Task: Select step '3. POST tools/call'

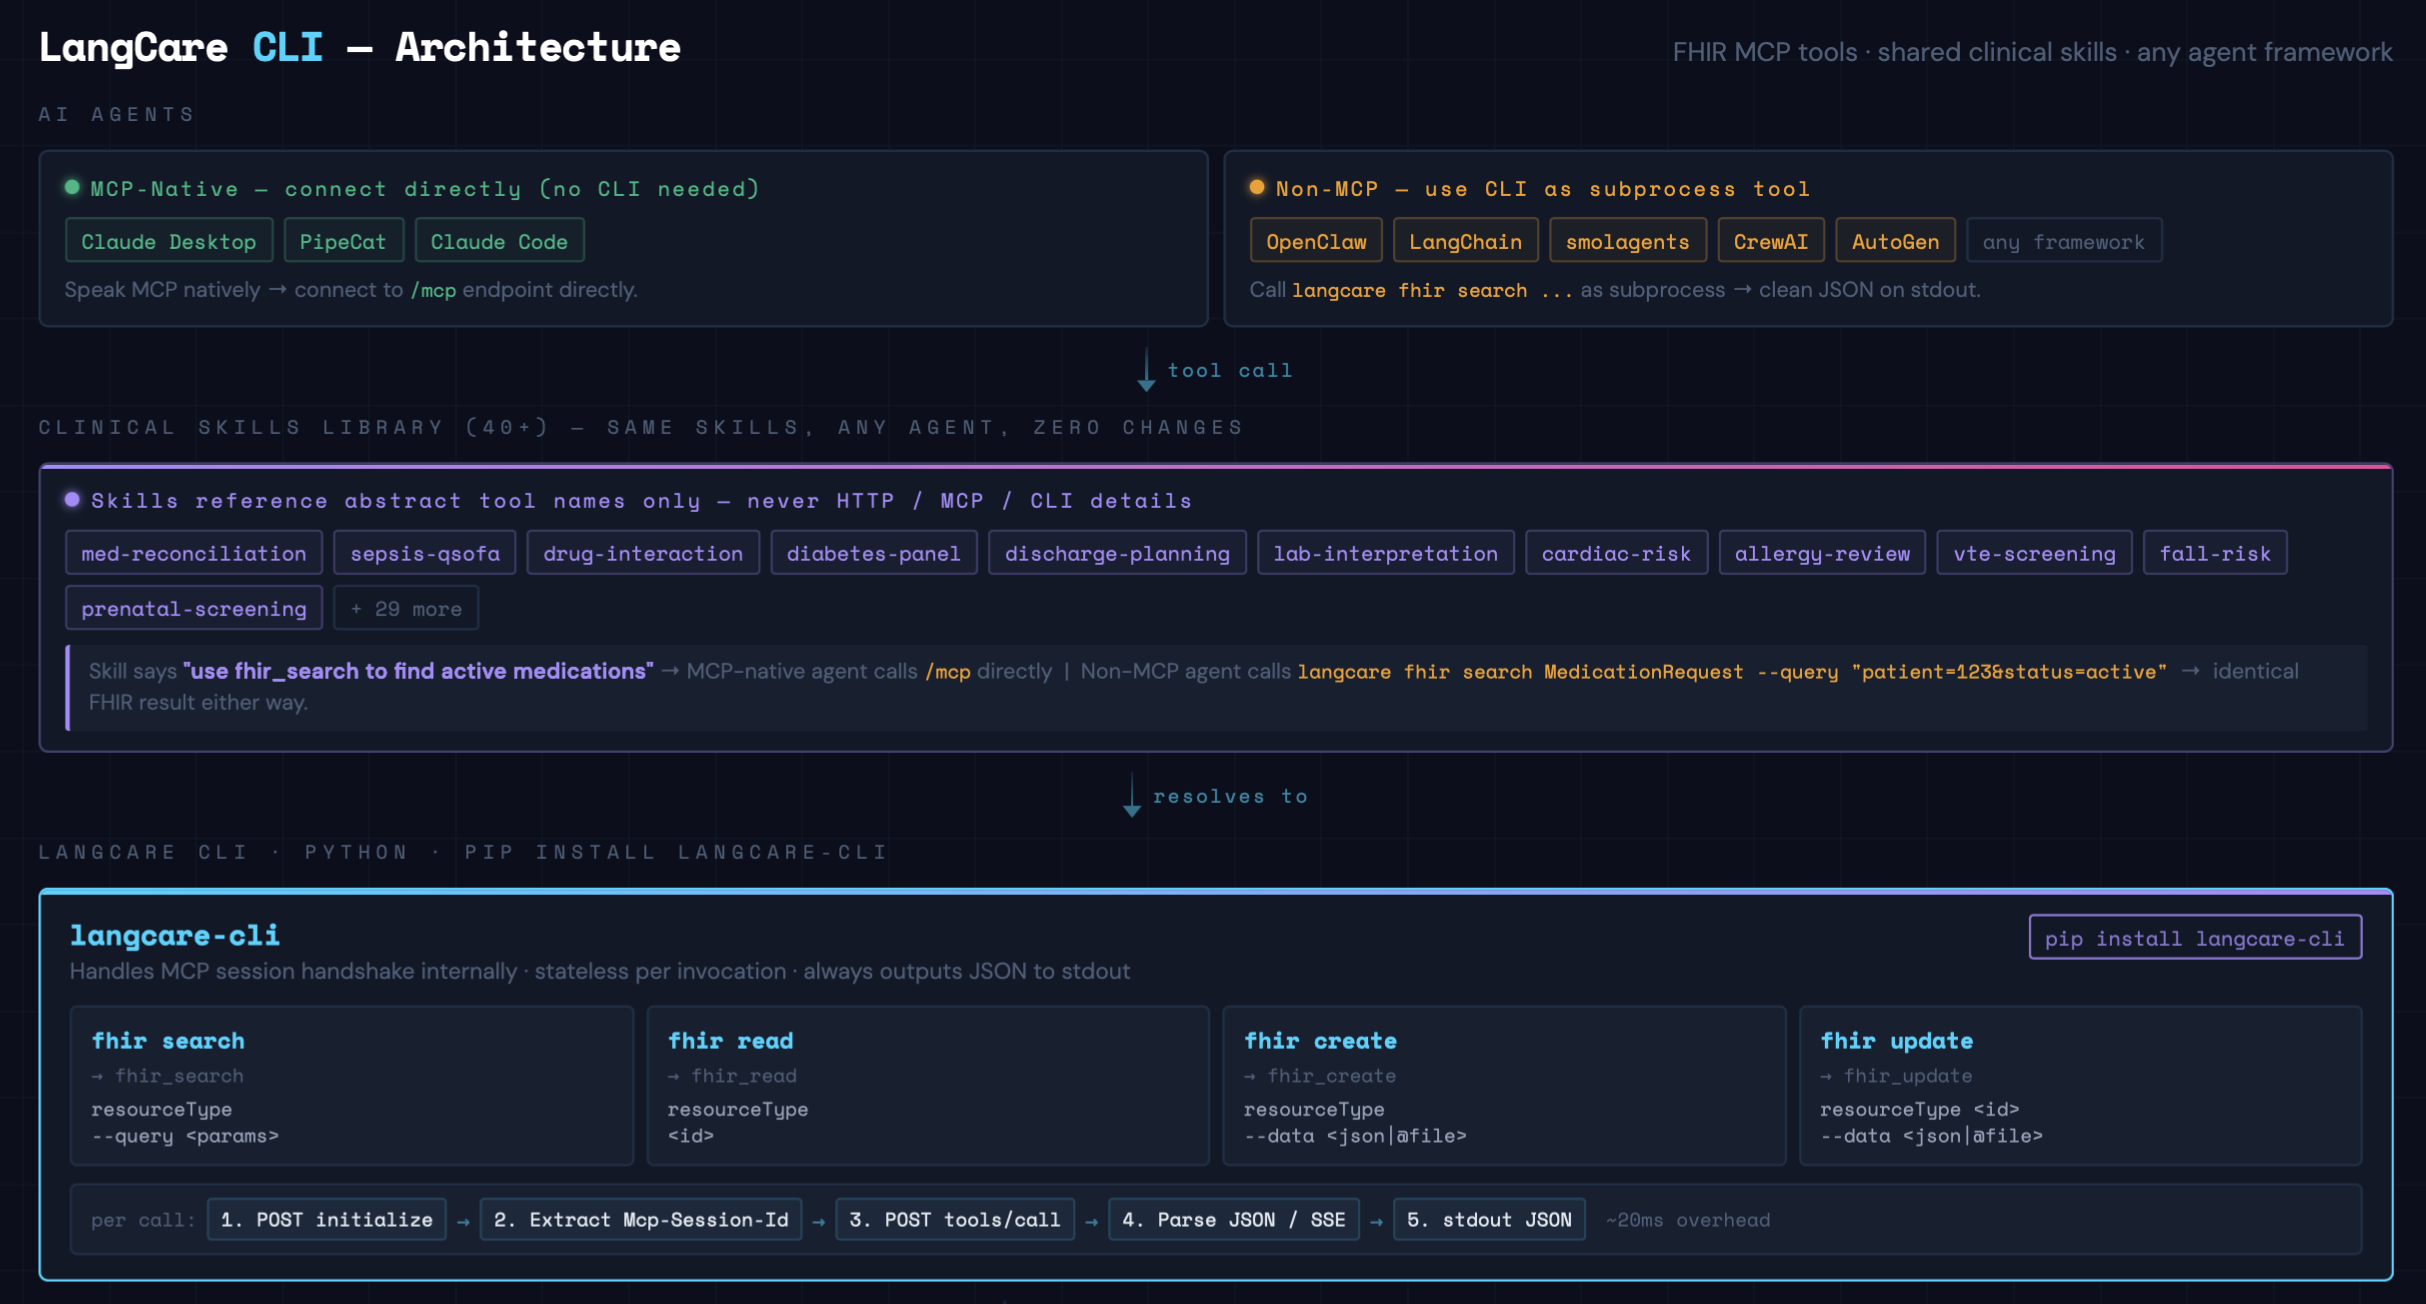Action: (955, 1220)
